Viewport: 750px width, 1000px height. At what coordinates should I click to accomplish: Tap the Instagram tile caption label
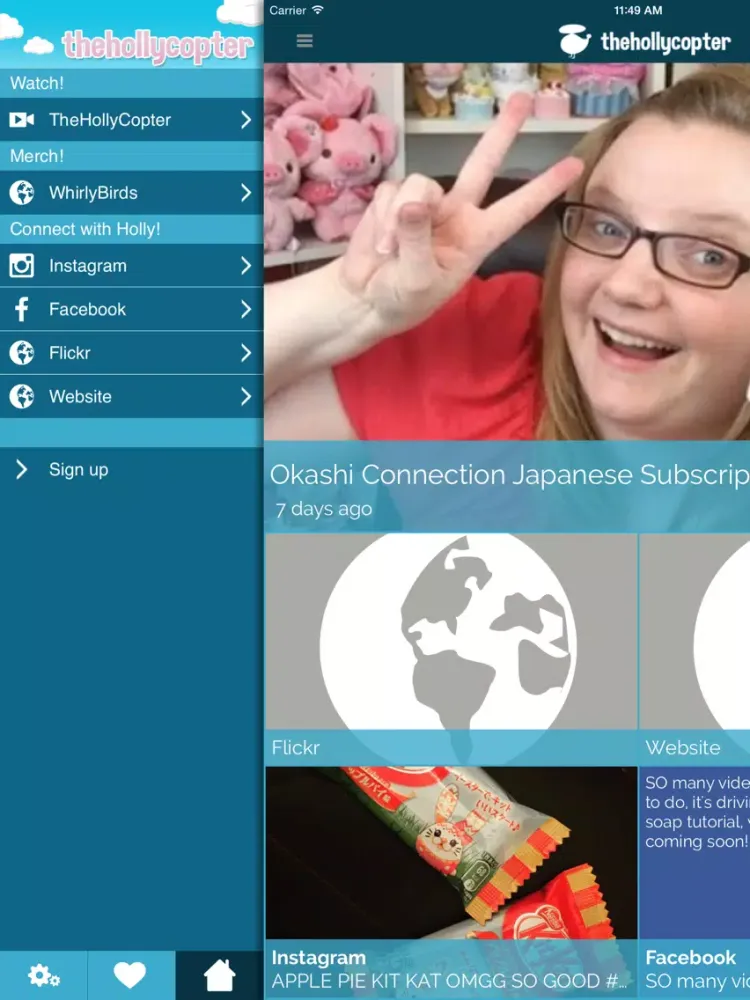click(318, 957)
